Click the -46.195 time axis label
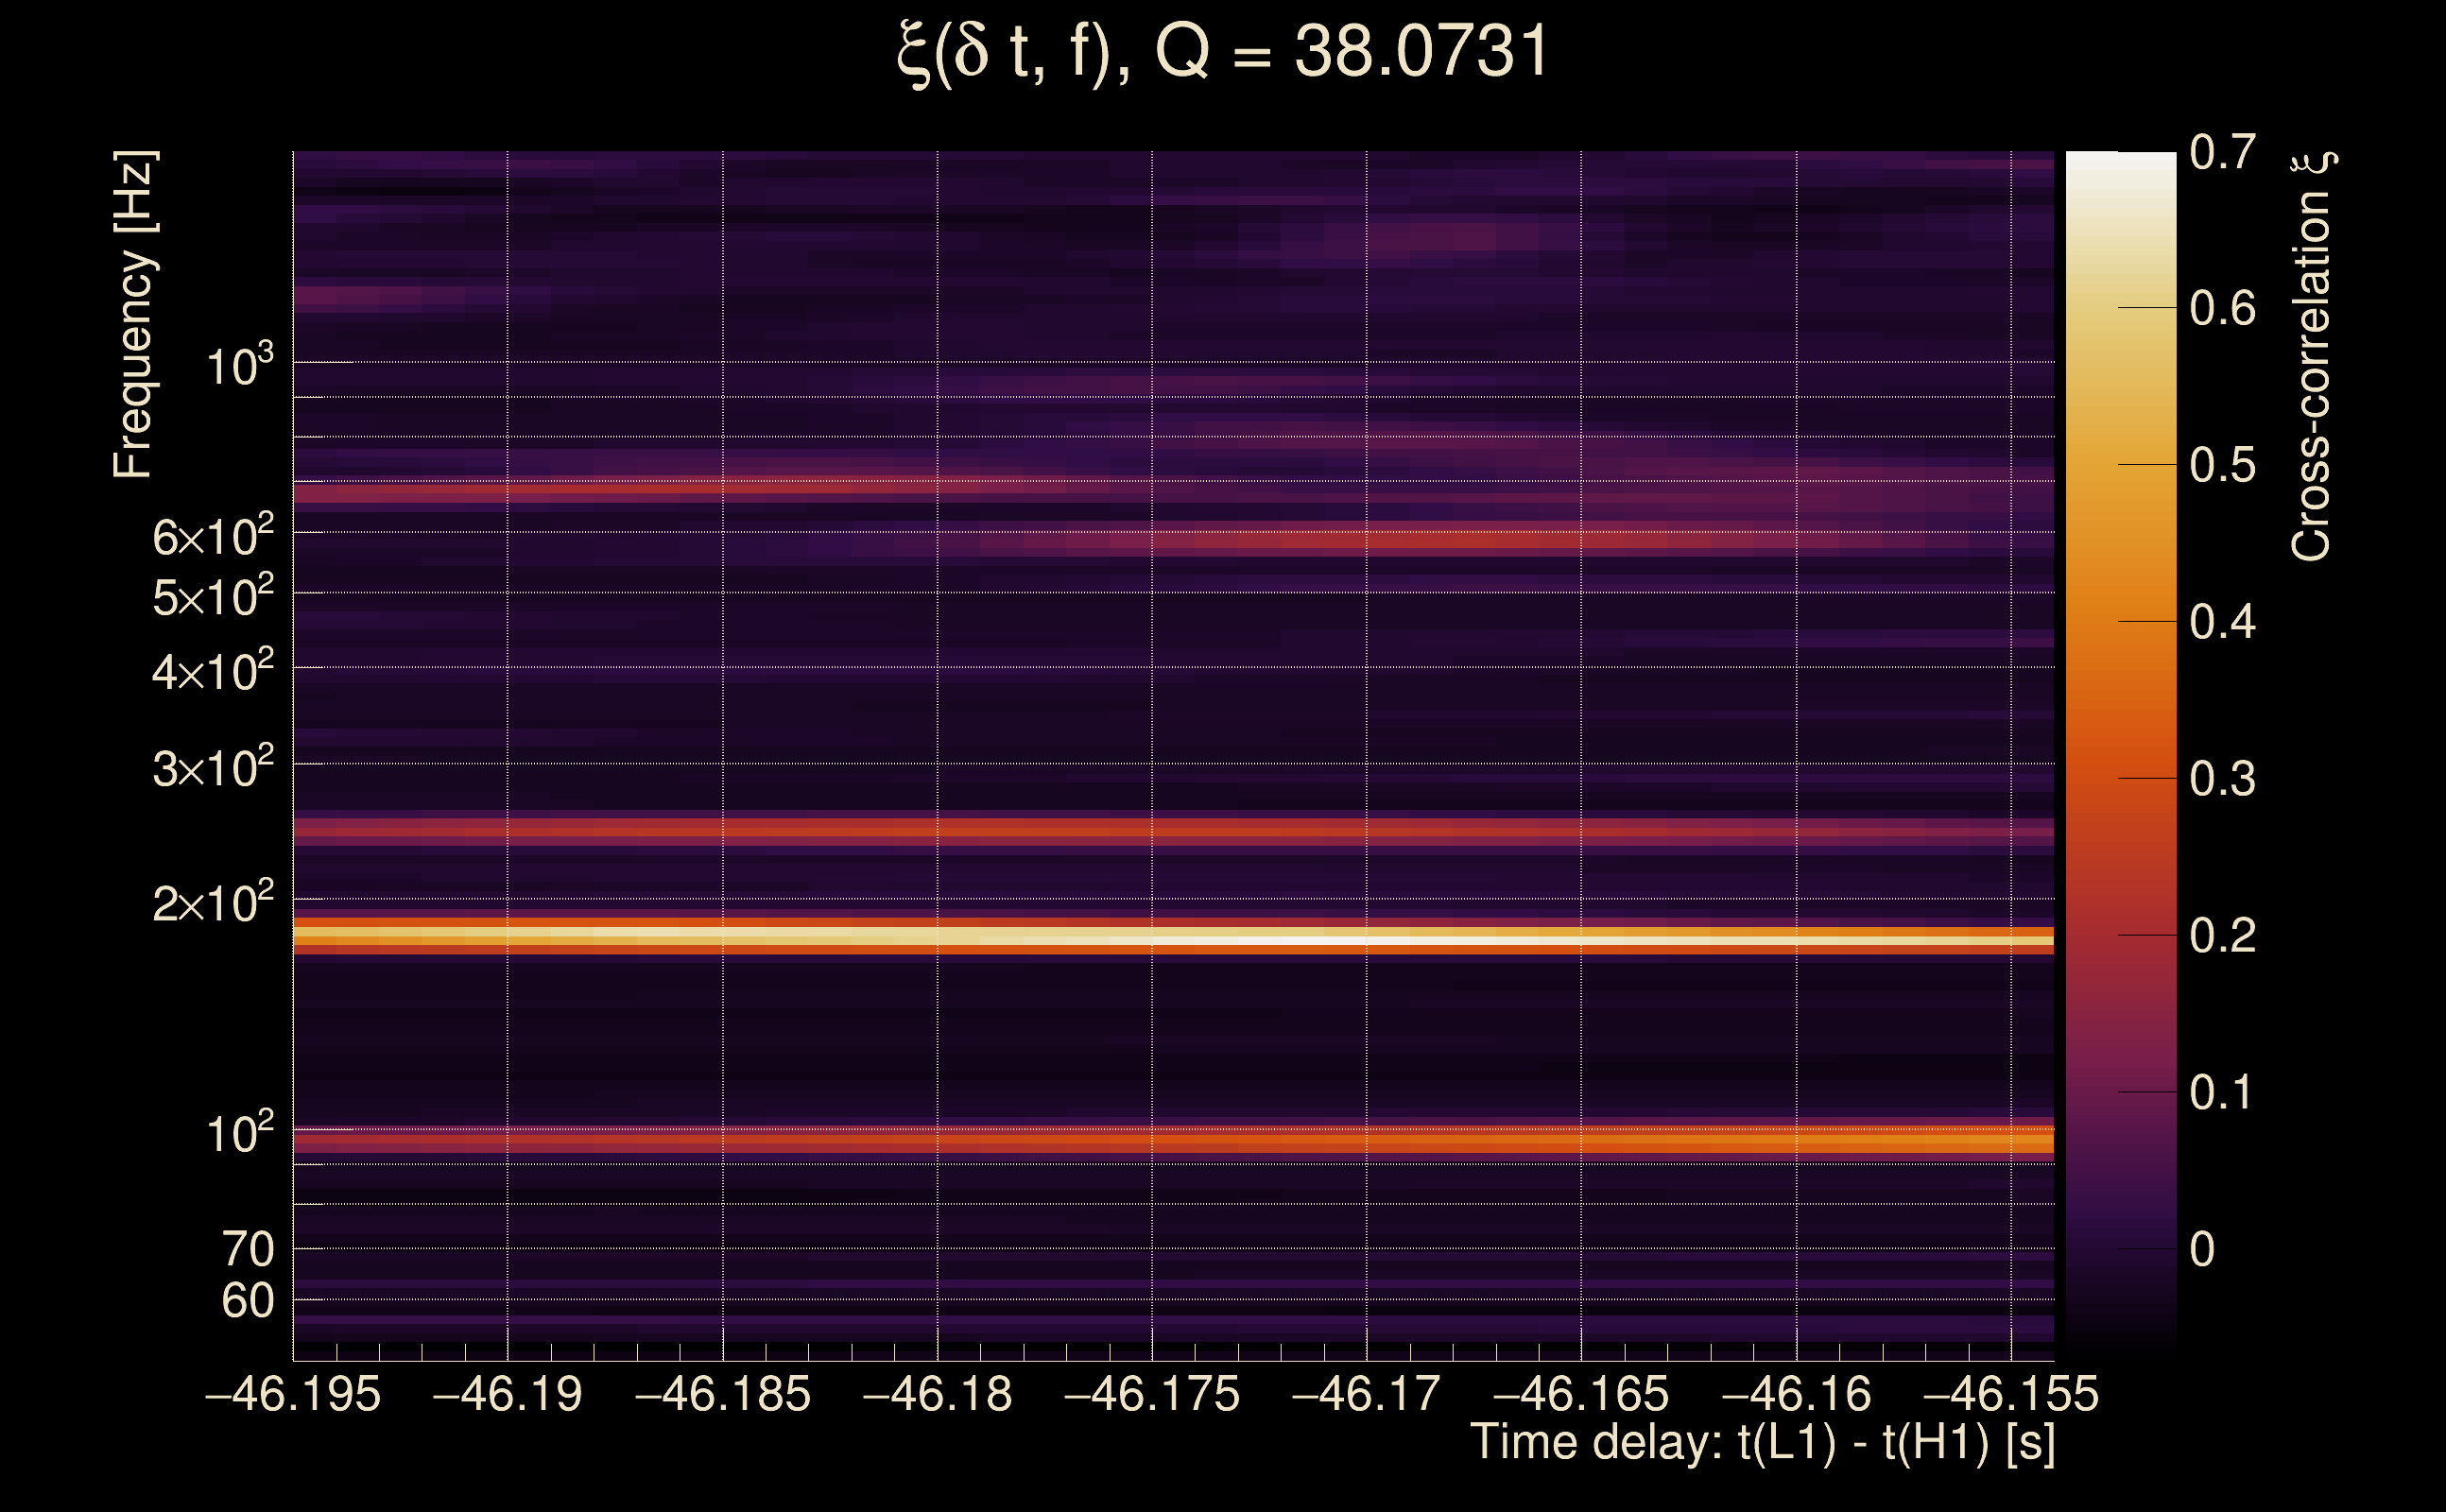This screenshot has height=1512, width=2446. tap(293, 1394)
